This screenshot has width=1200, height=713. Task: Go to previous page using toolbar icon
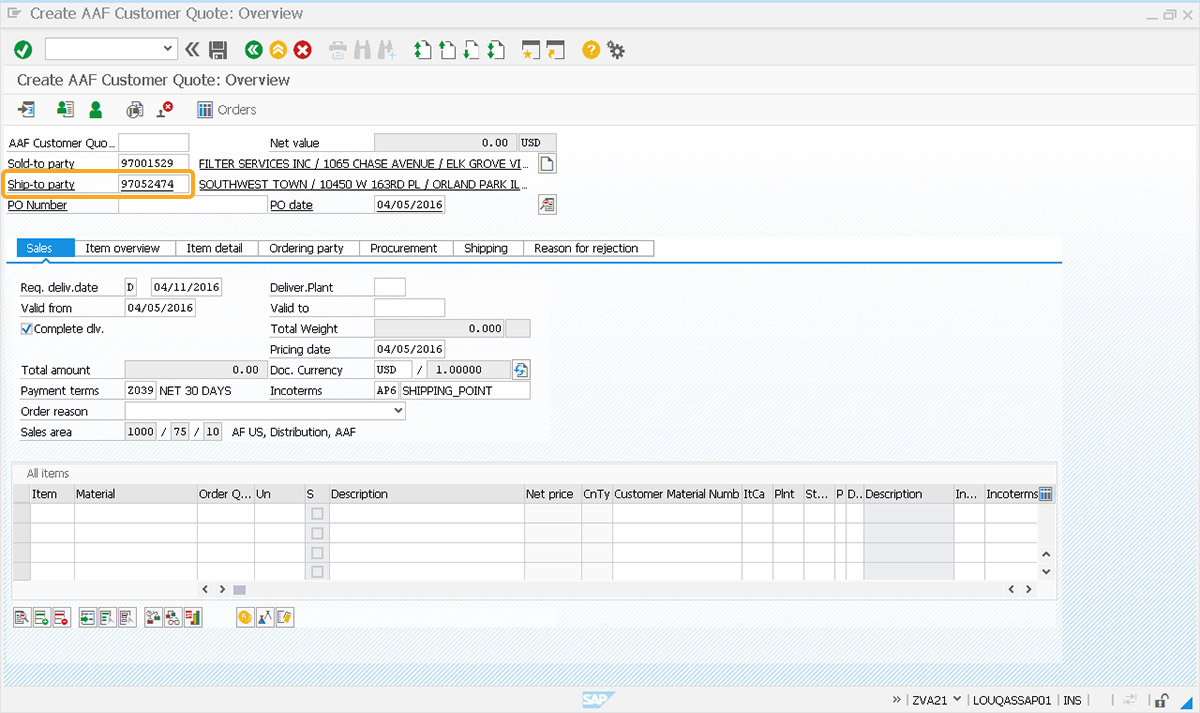(447, 49)
